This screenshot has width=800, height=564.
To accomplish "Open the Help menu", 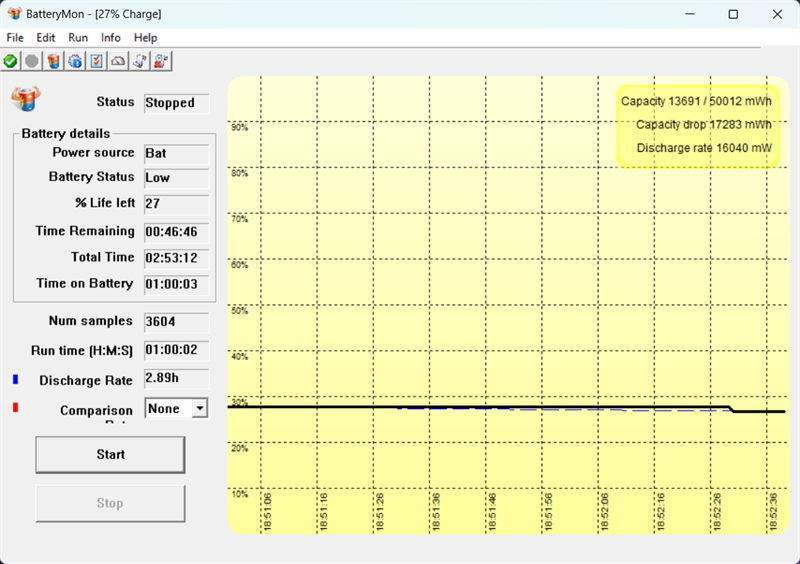I will pos(145,38).
